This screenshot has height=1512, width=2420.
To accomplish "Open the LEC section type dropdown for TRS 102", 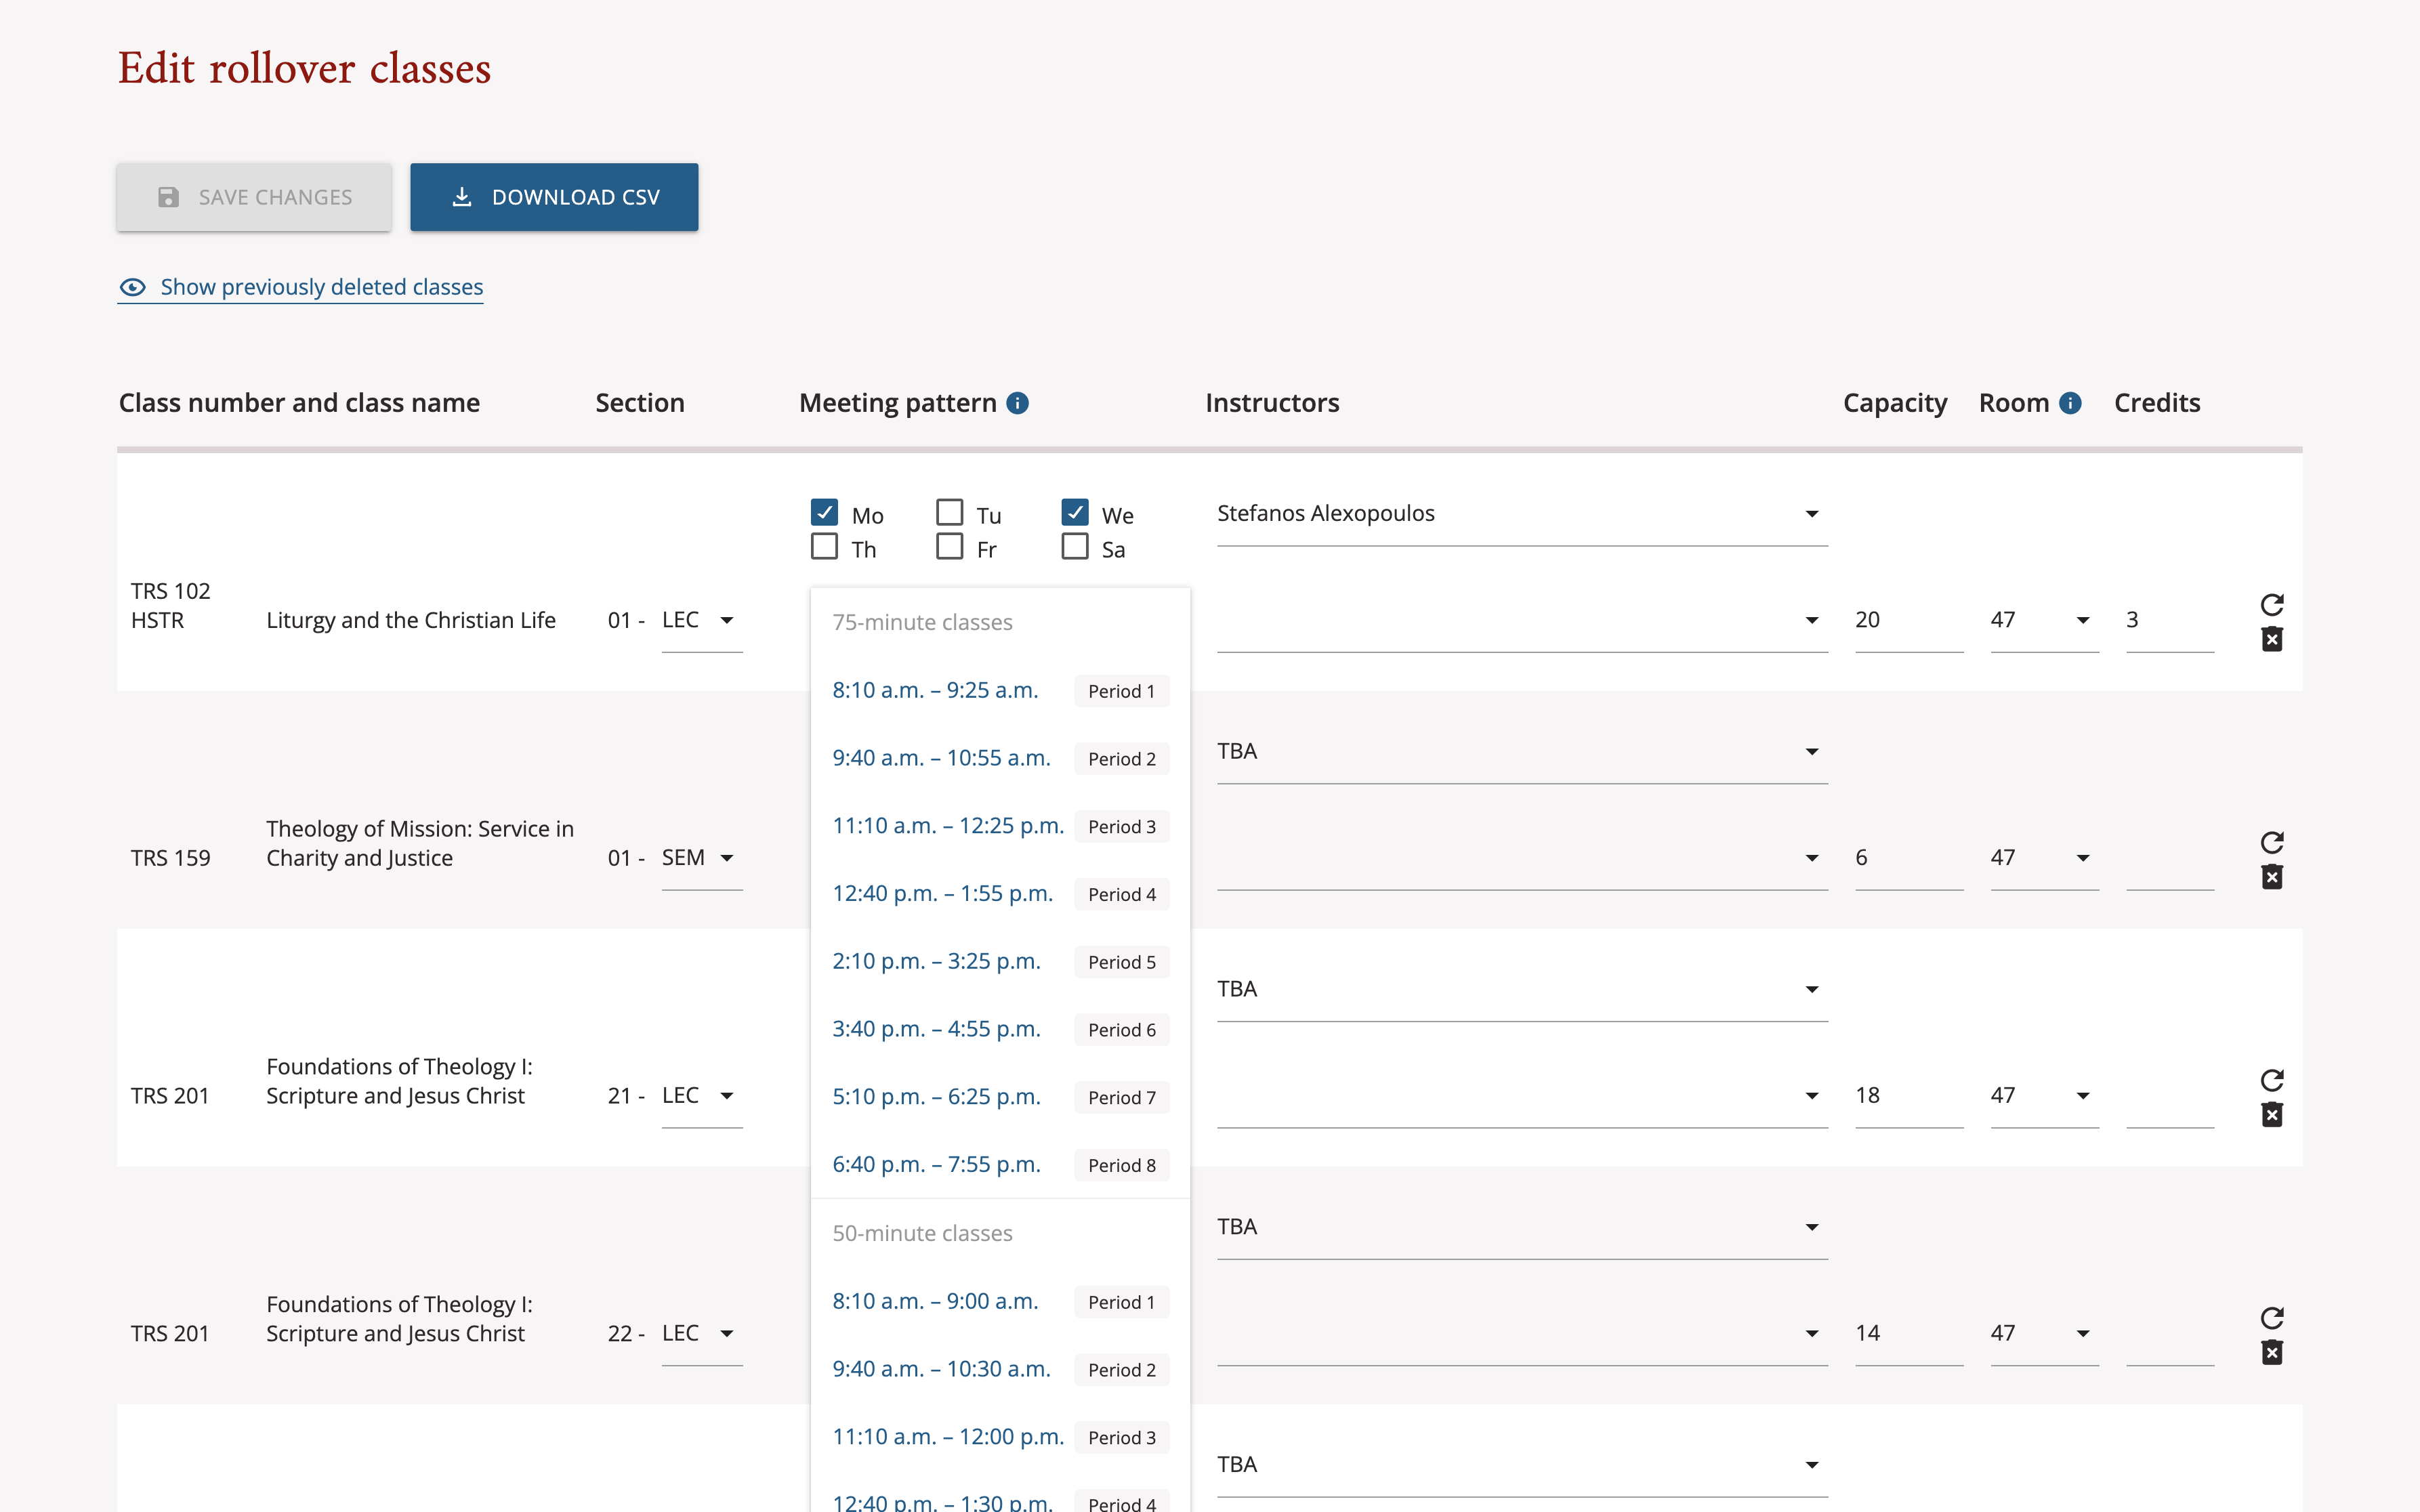I will [701, 621].
